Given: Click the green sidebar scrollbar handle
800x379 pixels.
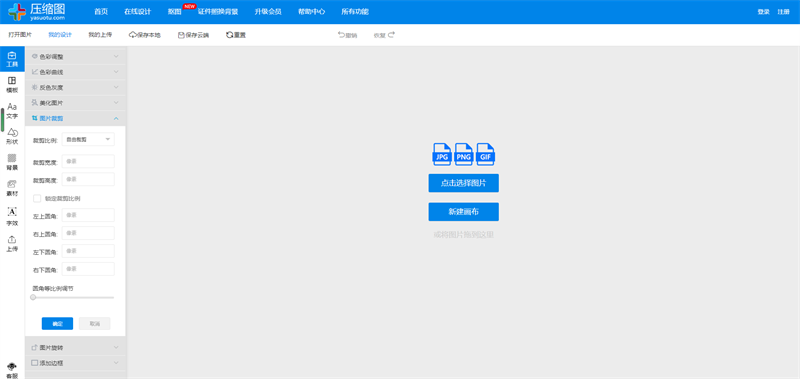Looking at the screenshot, I should point(3,120).
